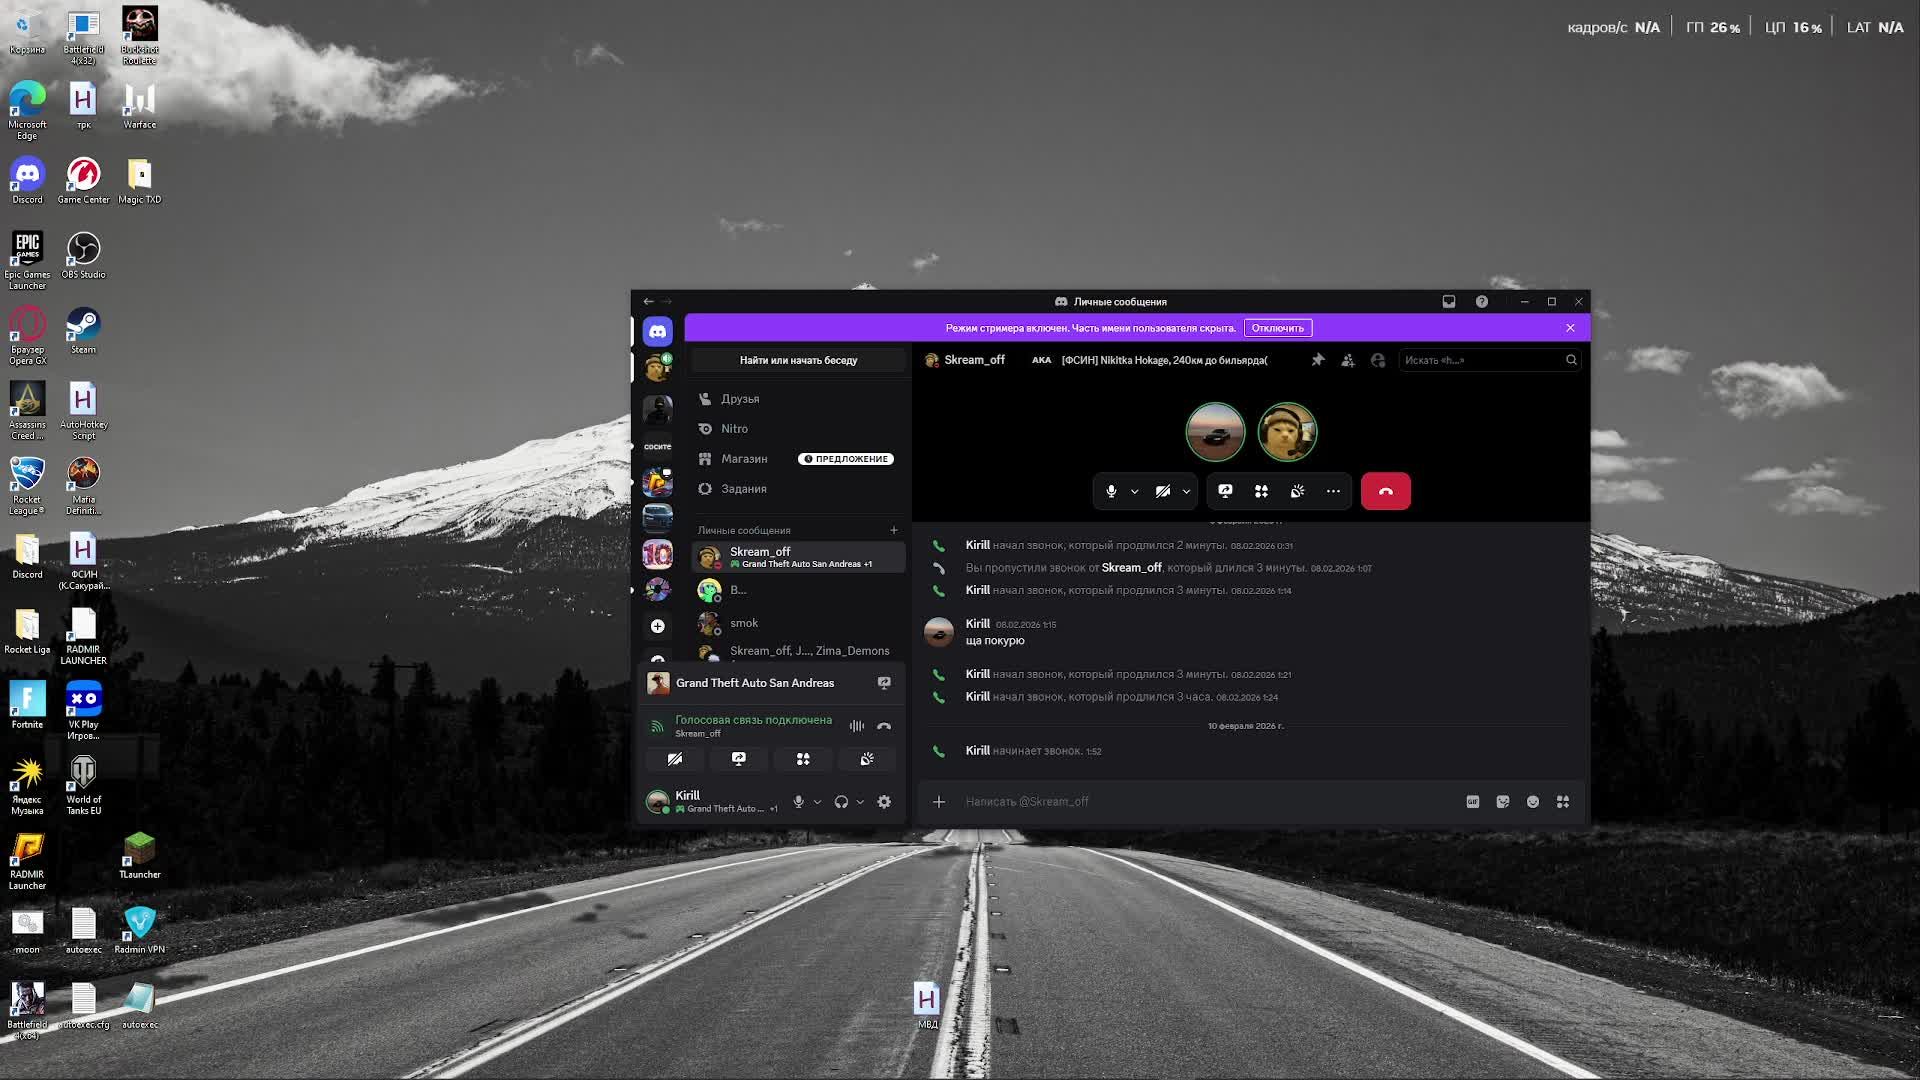Start screen sharing in the call
This screenshot has height=1080, width=1920.
[1224, 491]
